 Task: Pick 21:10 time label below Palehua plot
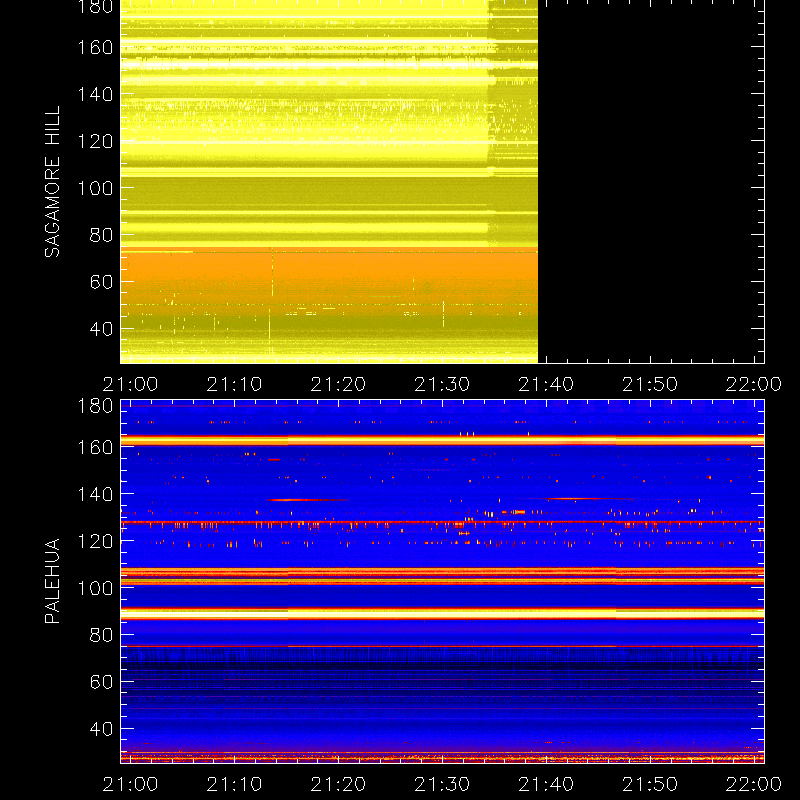pyautogui.click(x=234, y=784)
